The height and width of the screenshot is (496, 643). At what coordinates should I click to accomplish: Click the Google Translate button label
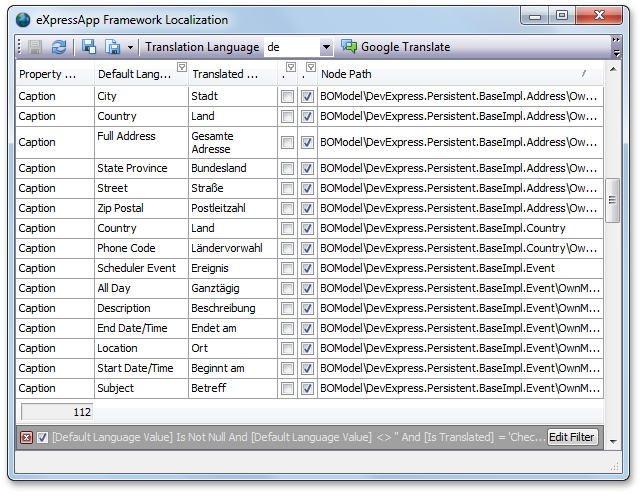[405, 47]
